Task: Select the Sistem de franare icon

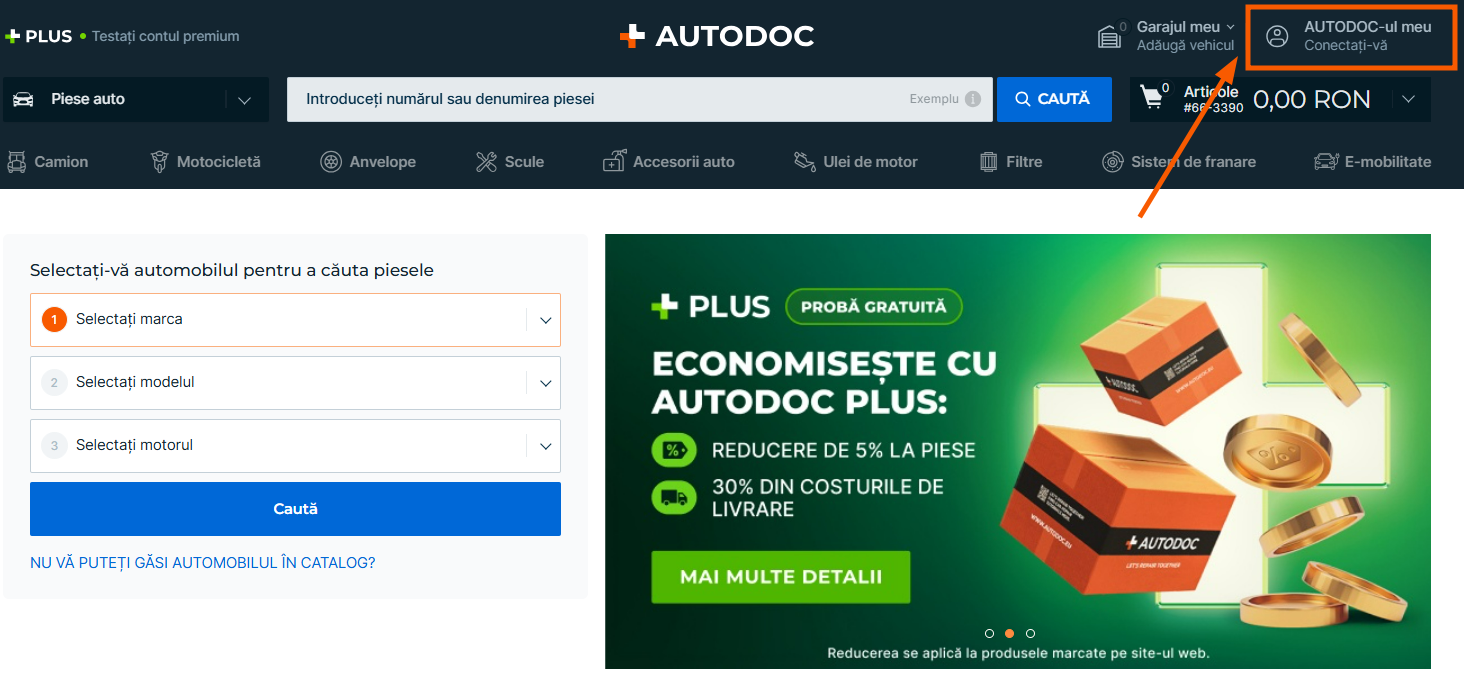Action: 1112,161
